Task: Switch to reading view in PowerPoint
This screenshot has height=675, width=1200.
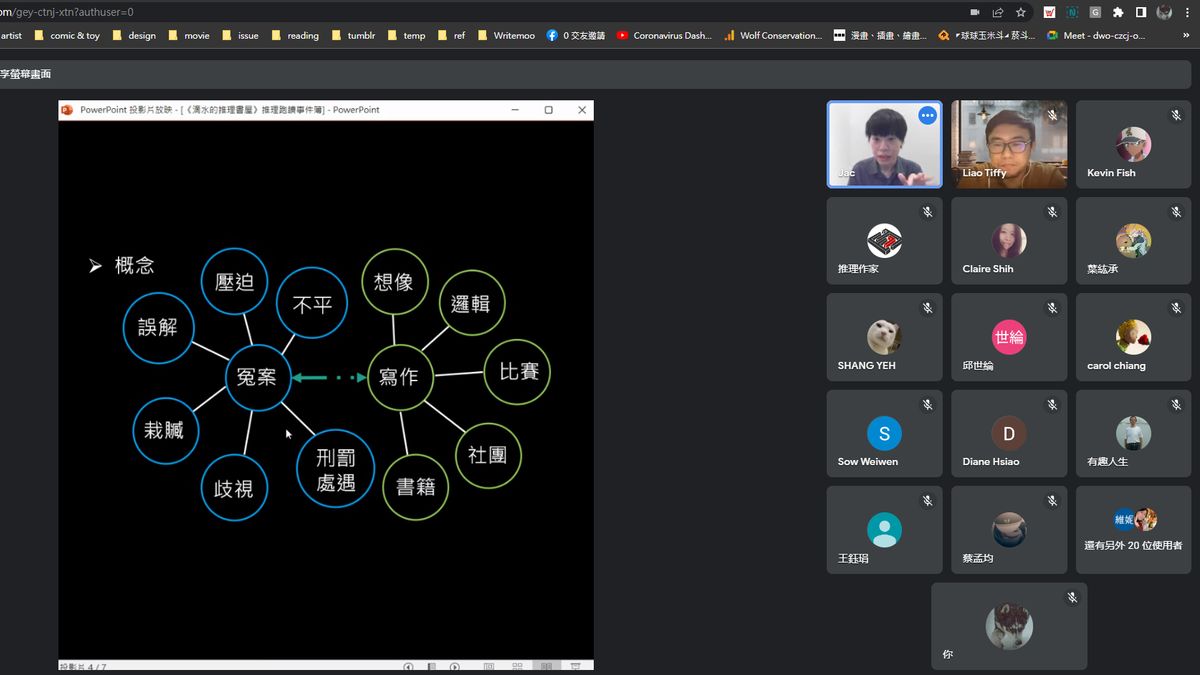Action: pyautogui.click(x=546, y=666)
